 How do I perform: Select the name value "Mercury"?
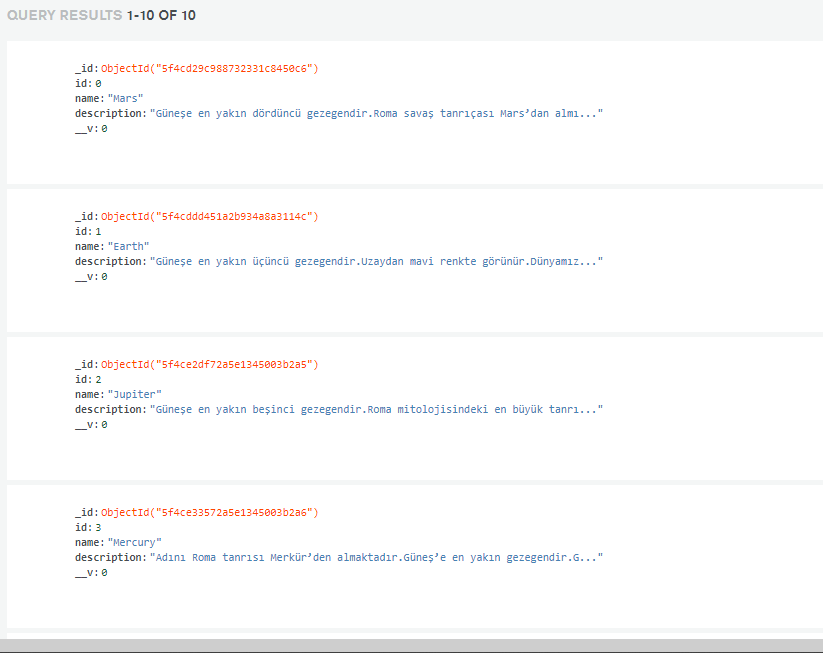coord(134,542)
